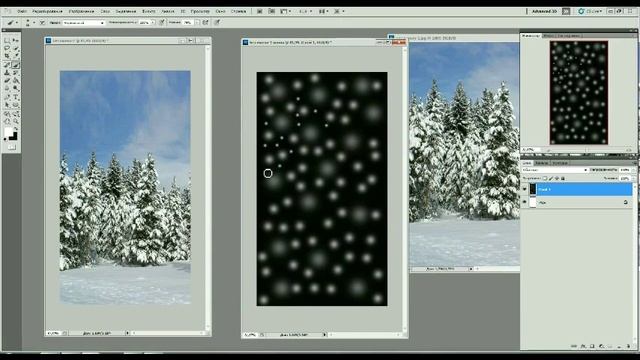
Task: Select the Rectangular Marquee tool
Action: pos(7,40)
